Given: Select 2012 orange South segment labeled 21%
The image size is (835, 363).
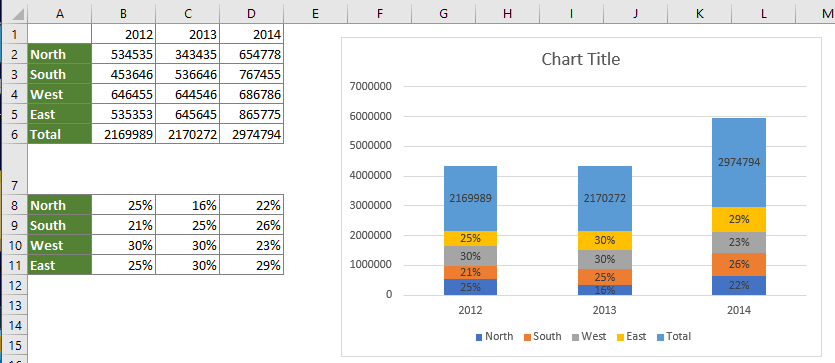Looking at the screenshot, I should coord(470,273).
